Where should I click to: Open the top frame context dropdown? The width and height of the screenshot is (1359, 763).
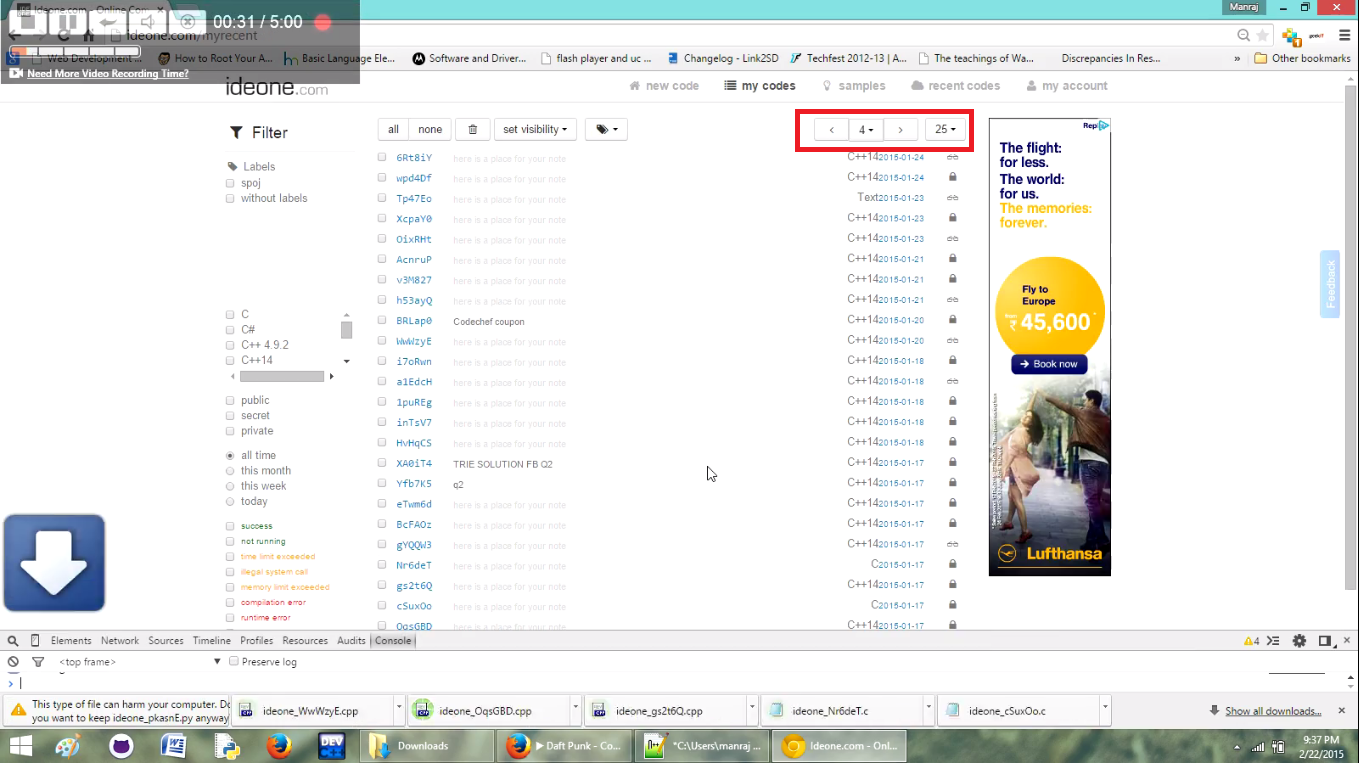[x=139, y=662]
